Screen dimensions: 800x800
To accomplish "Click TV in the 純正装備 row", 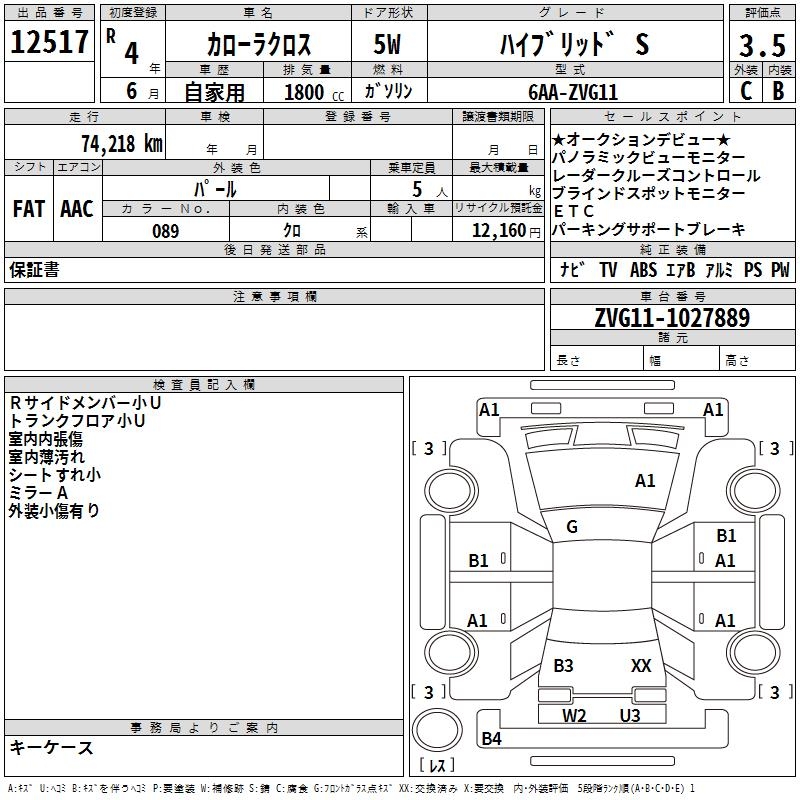I will tap(608, 269).
